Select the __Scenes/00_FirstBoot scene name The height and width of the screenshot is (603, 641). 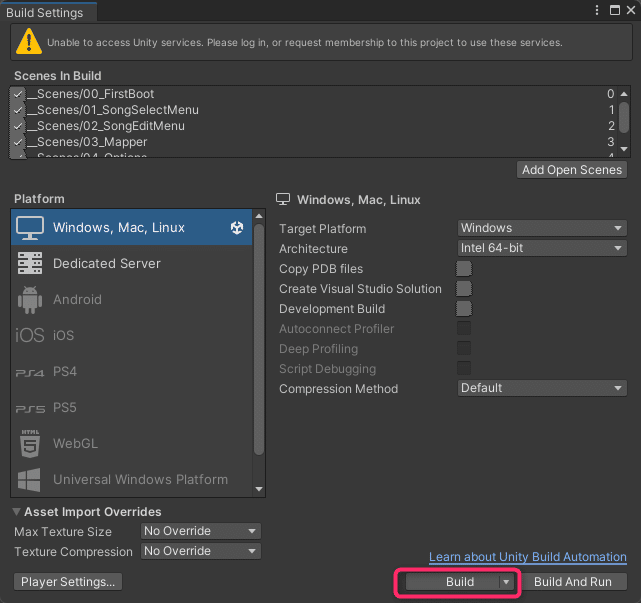click(x=90, y=94)
